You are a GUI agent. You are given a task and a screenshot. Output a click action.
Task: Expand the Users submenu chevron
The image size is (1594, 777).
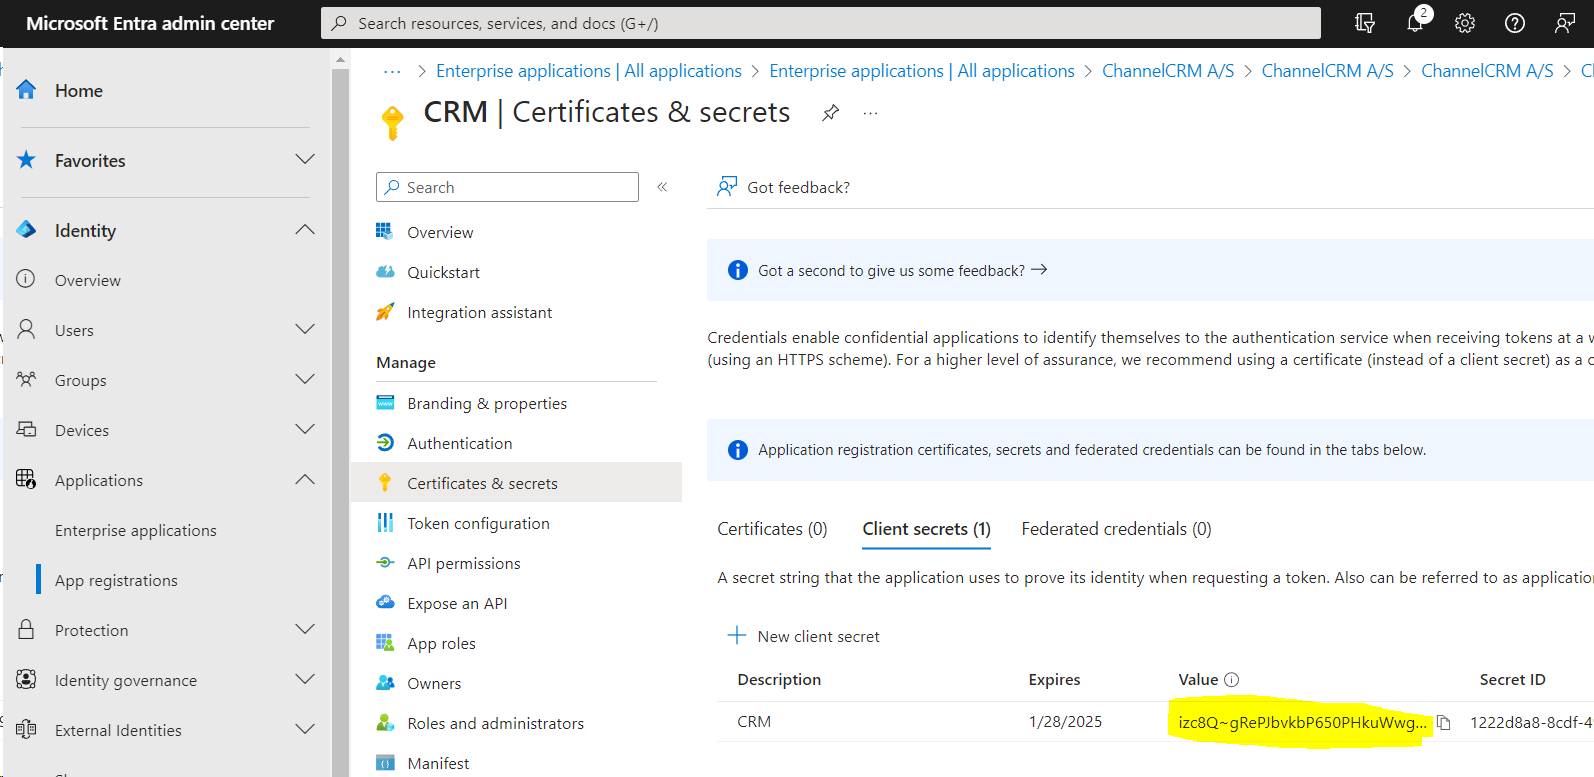pyautogui.click(x=305, y=329)
